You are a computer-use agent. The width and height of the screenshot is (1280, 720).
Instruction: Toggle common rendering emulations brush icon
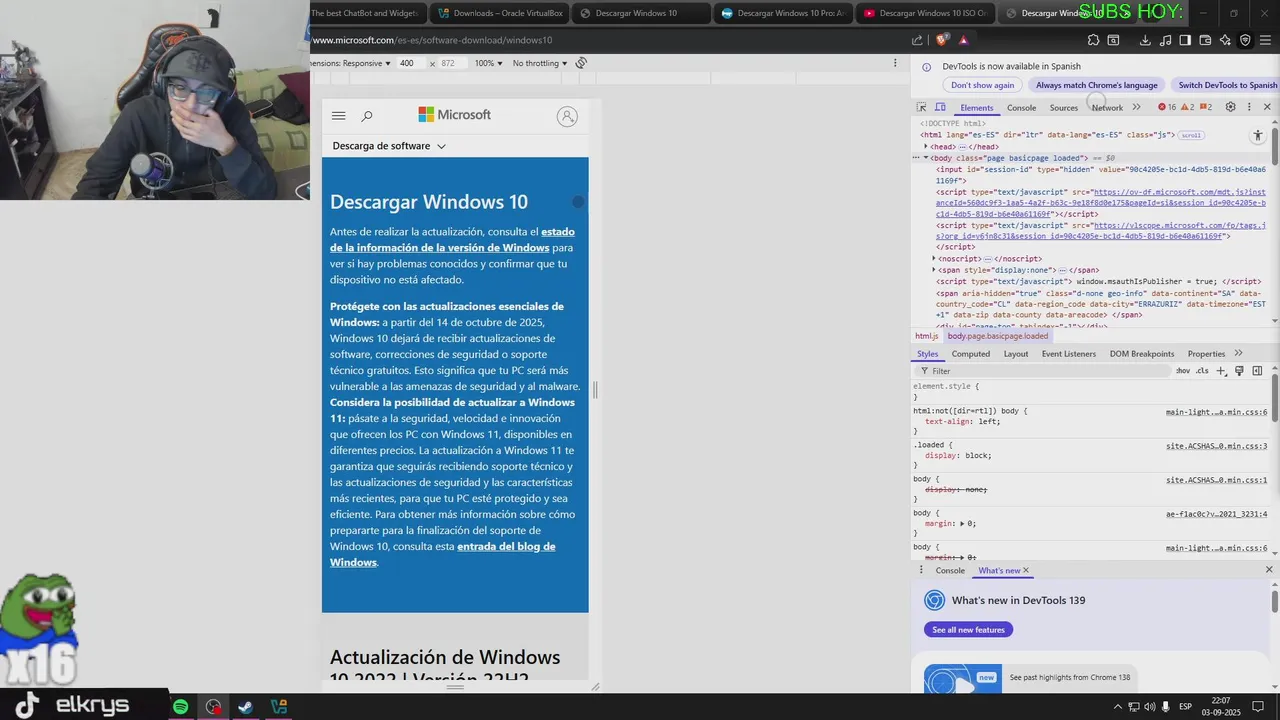1239,371
